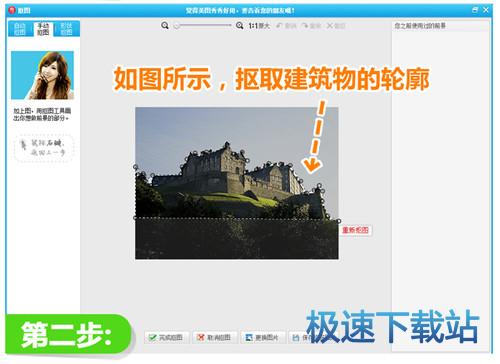Open the 形状抠图 tab
500x364 pixels.
click(x=67, y=29)
